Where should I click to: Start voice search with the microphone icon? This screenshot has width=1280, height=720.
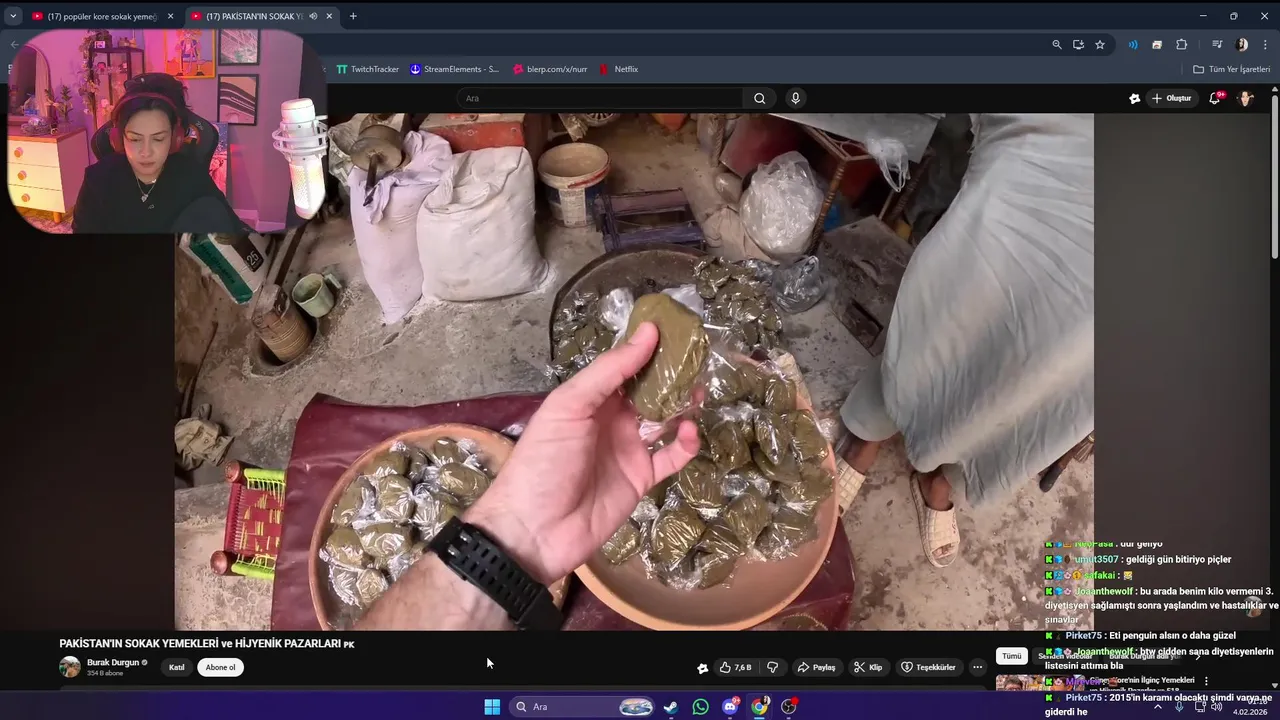point(795,98)
